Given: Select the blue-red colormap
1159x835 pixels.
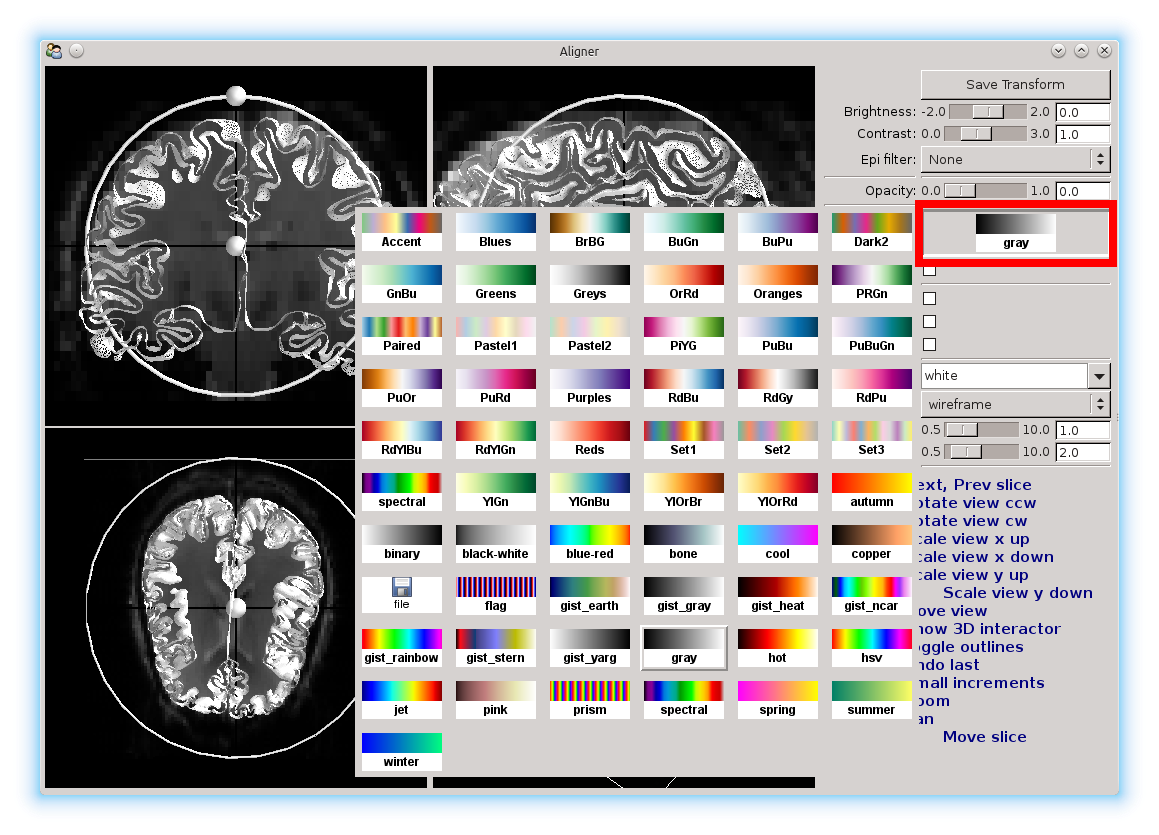Looking at the screenshot, I should 590,543.
